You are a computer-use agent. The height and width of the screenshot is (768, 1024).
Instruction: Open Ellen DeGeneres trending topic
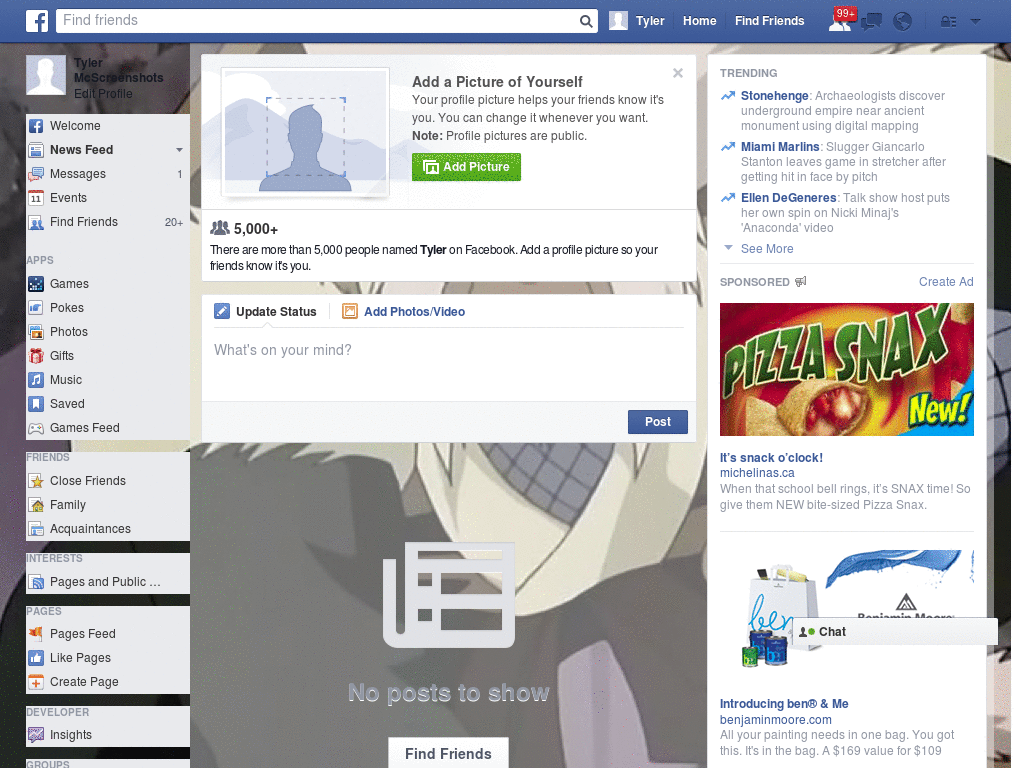(788, 198)
